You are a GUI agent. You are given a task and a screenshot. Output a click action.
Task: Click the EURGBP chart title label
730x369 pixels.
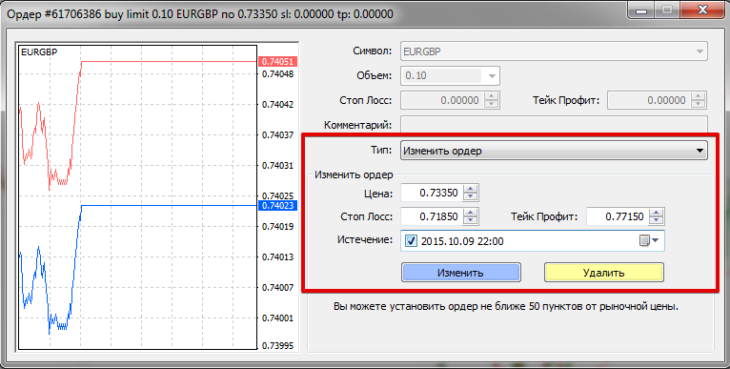pyautogui.click(x=39, y=52)
